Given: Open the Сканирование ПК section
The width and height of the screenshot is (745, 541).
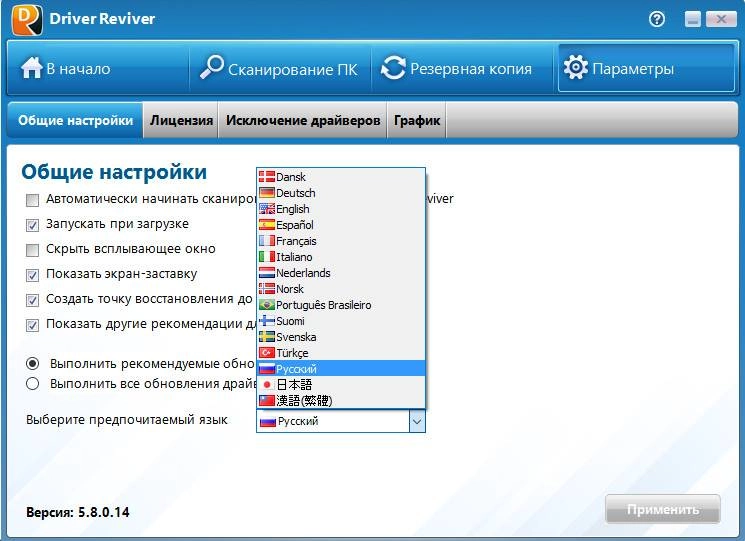Looking at the screenshot, I should (x=280, y=68).
